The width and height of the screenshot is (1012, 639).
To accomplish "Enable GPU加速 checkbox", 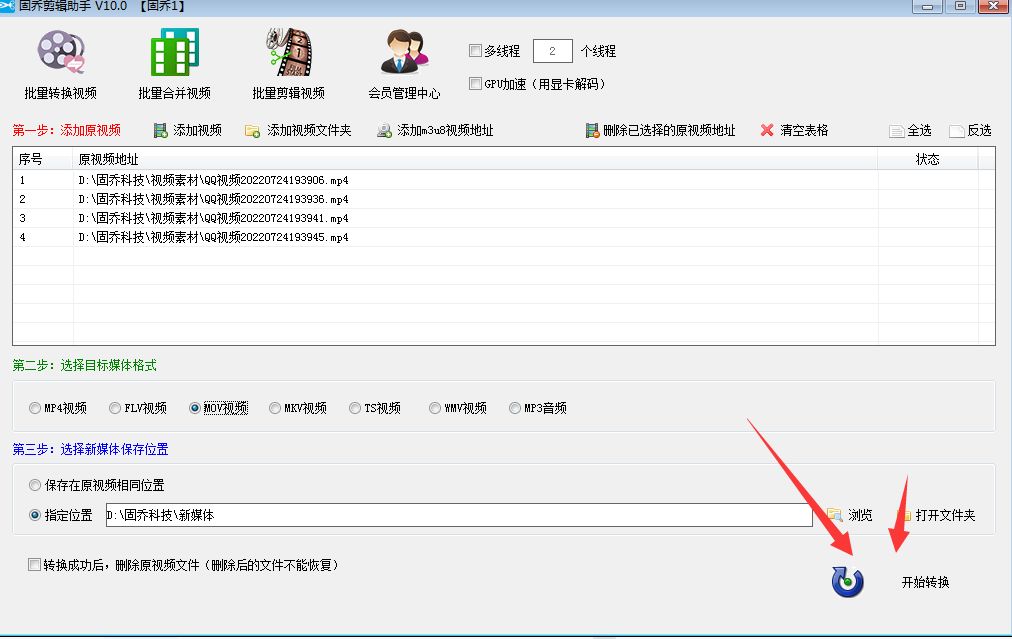I will pos(475,83).
